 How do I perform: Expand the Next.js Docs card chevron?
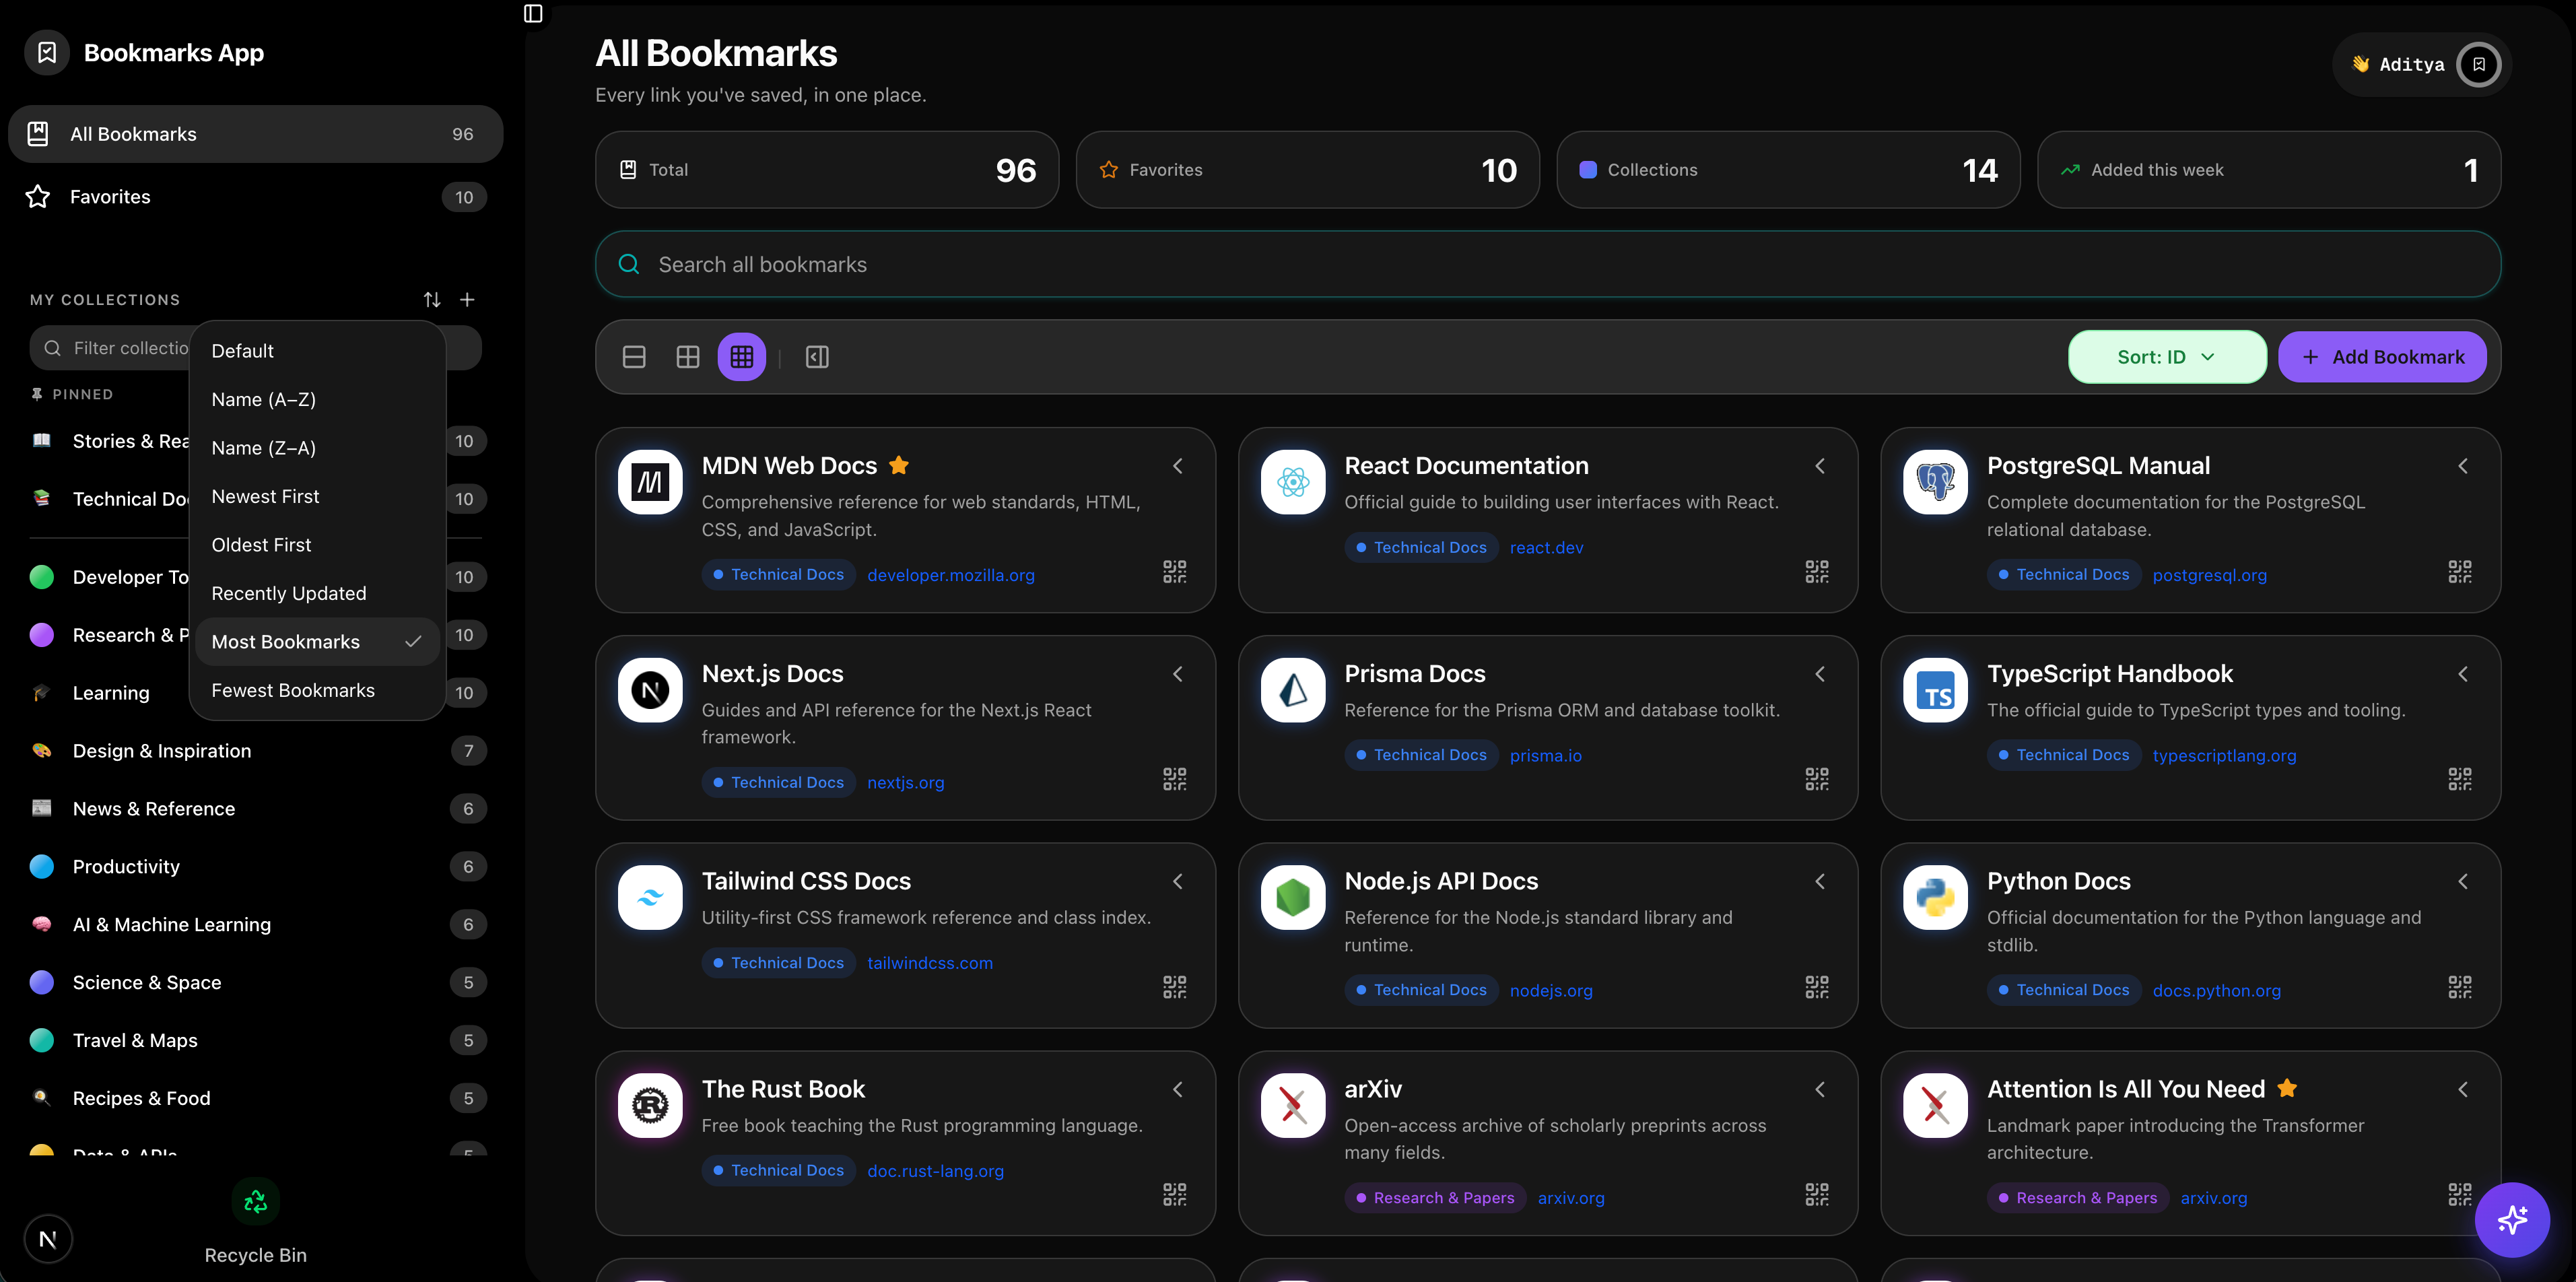pyautogui.click(x=1177, y=674)
